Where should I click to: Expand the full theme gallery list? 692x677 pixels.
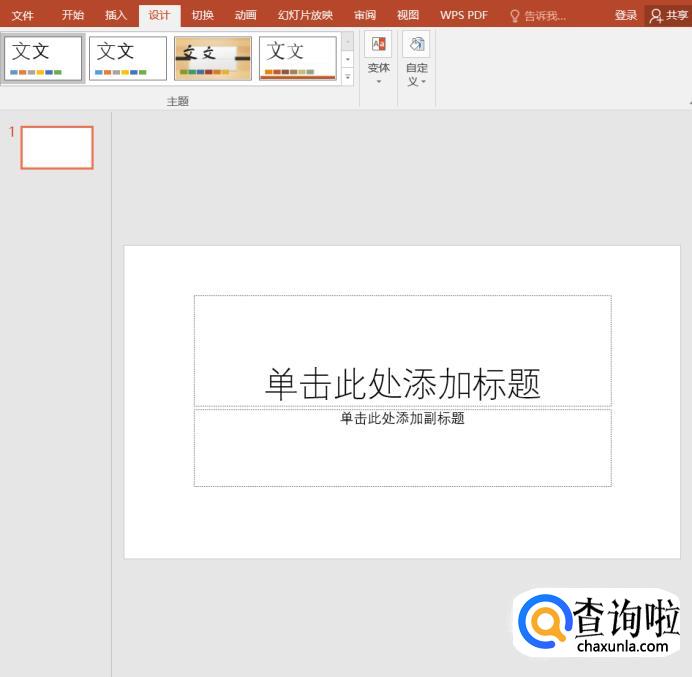click(348, 76)
